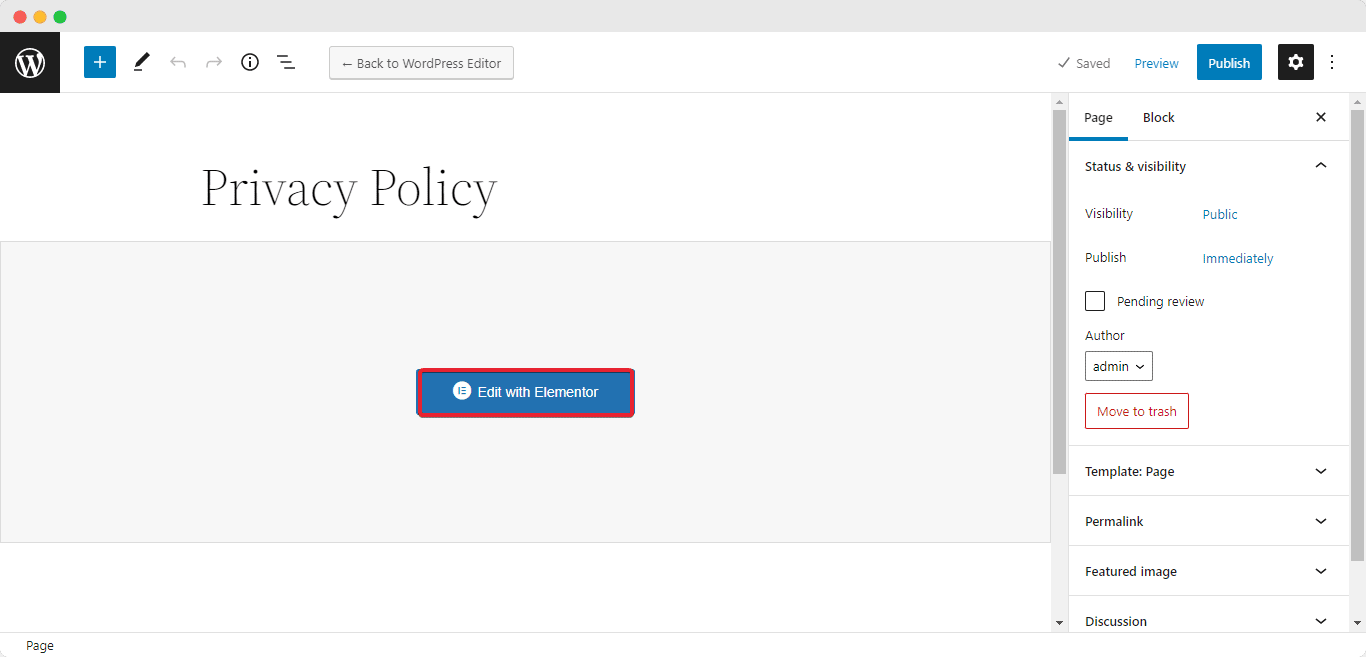Open the three-dot Options menu icon
This screenshot has width=1366, height=657.
[x=1332, y=61]
